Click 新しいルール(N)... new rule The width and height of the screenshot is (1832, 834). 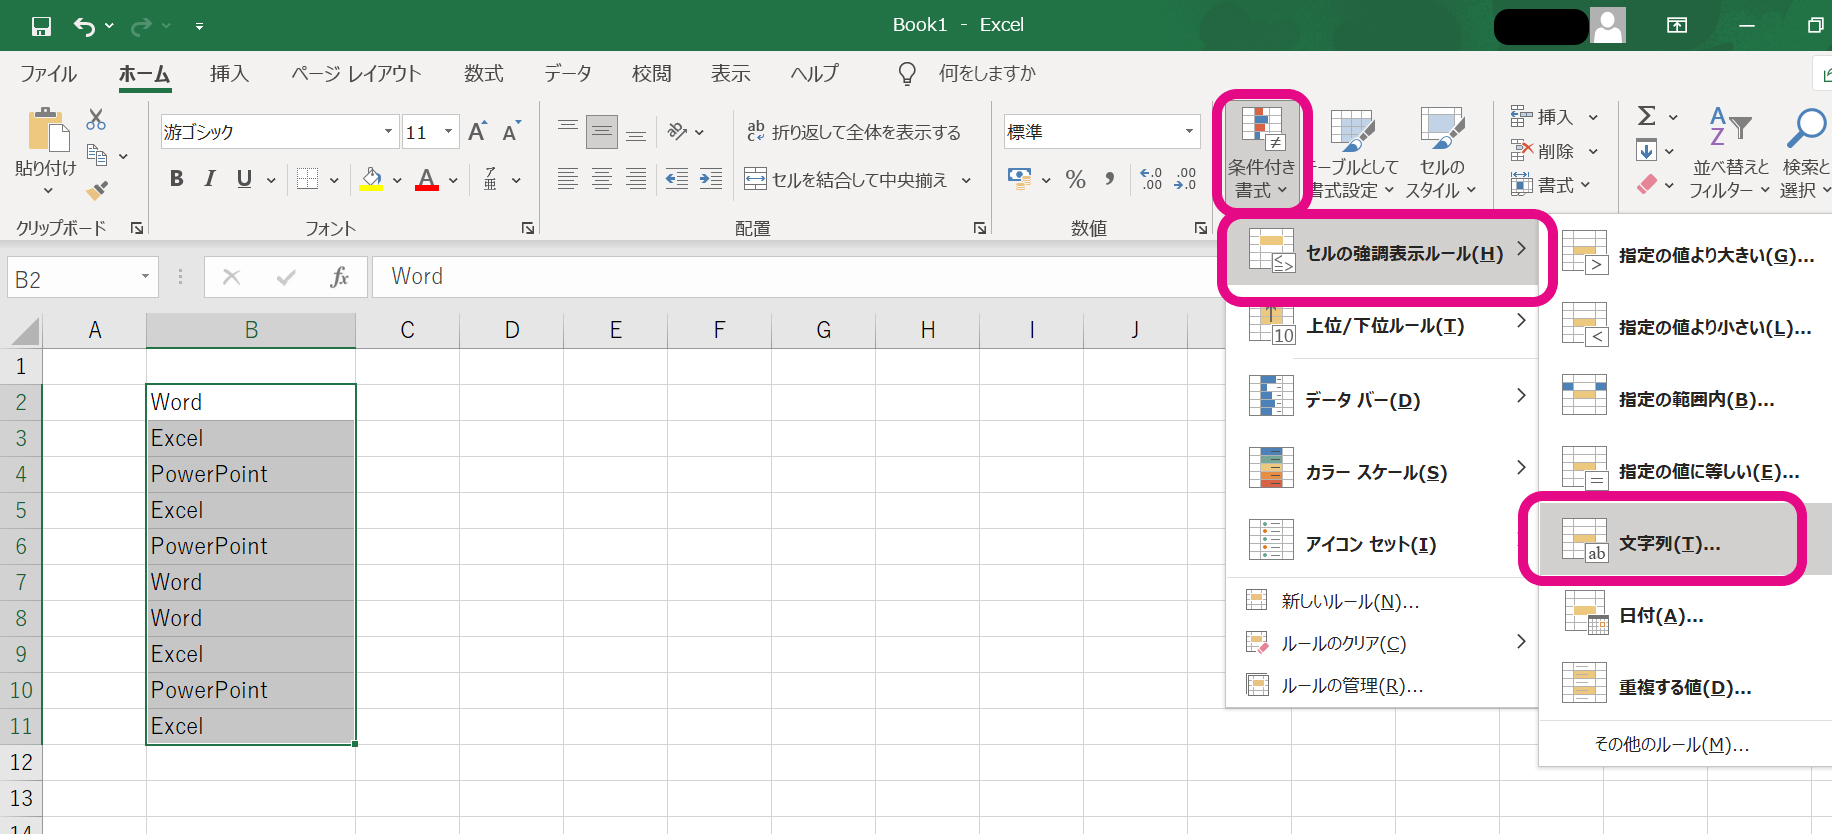(1382, 601)
